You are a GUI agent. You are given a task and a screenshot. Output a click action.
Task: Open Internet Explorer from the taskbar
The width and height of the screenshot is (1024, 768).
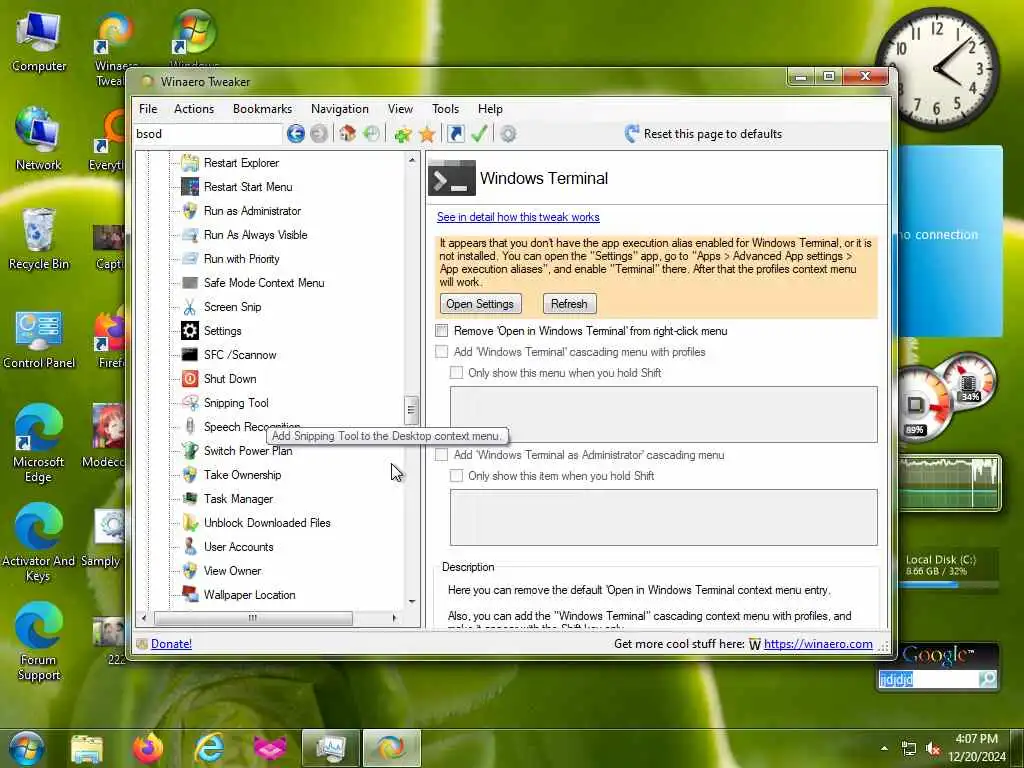click(x=209, y=748)
